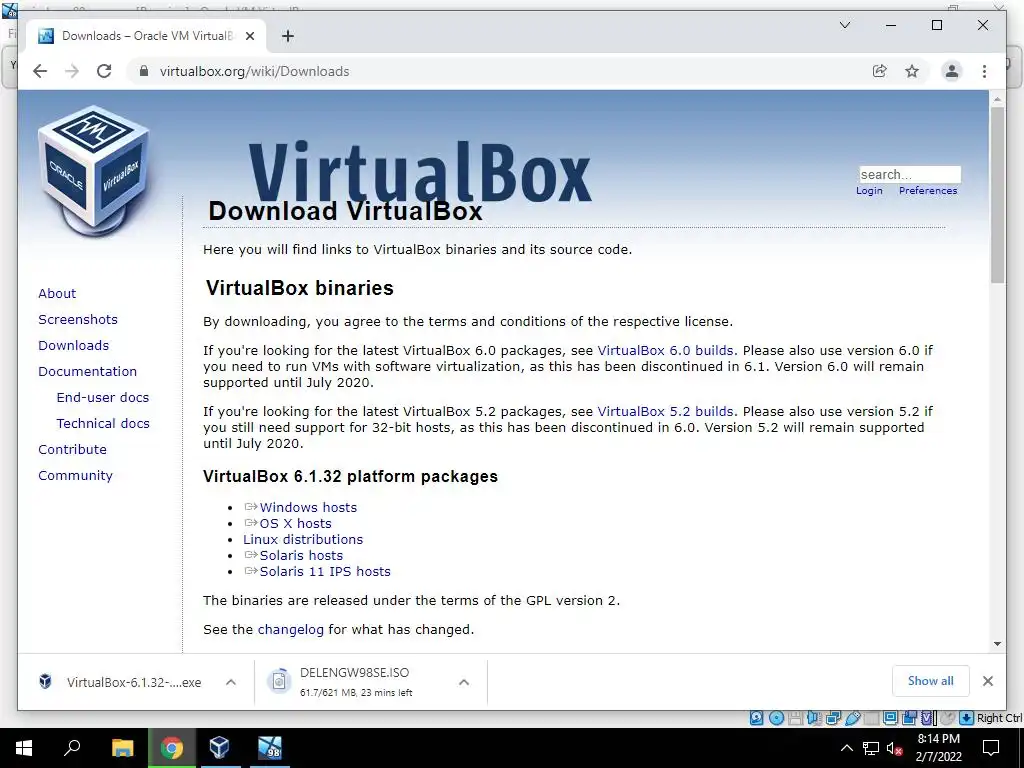Click the site search field
1024x768 pixels.
click(910, 174)
